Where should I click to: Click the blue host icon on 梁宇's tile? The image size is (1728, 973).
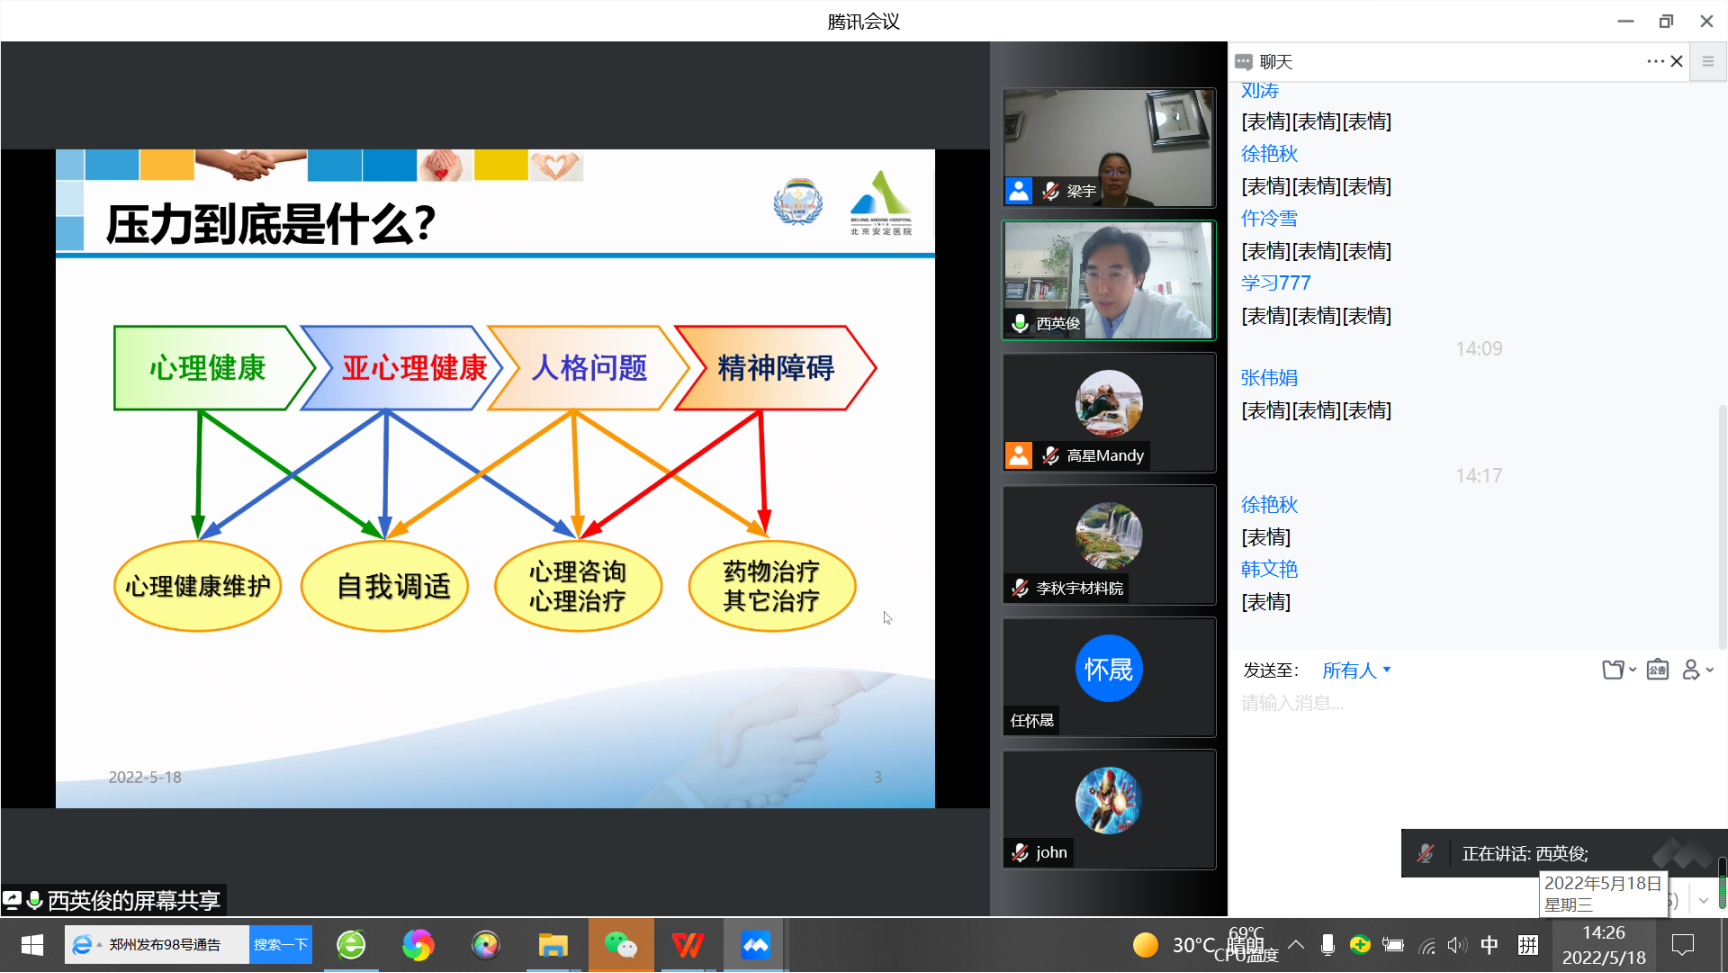(1019, 191)
